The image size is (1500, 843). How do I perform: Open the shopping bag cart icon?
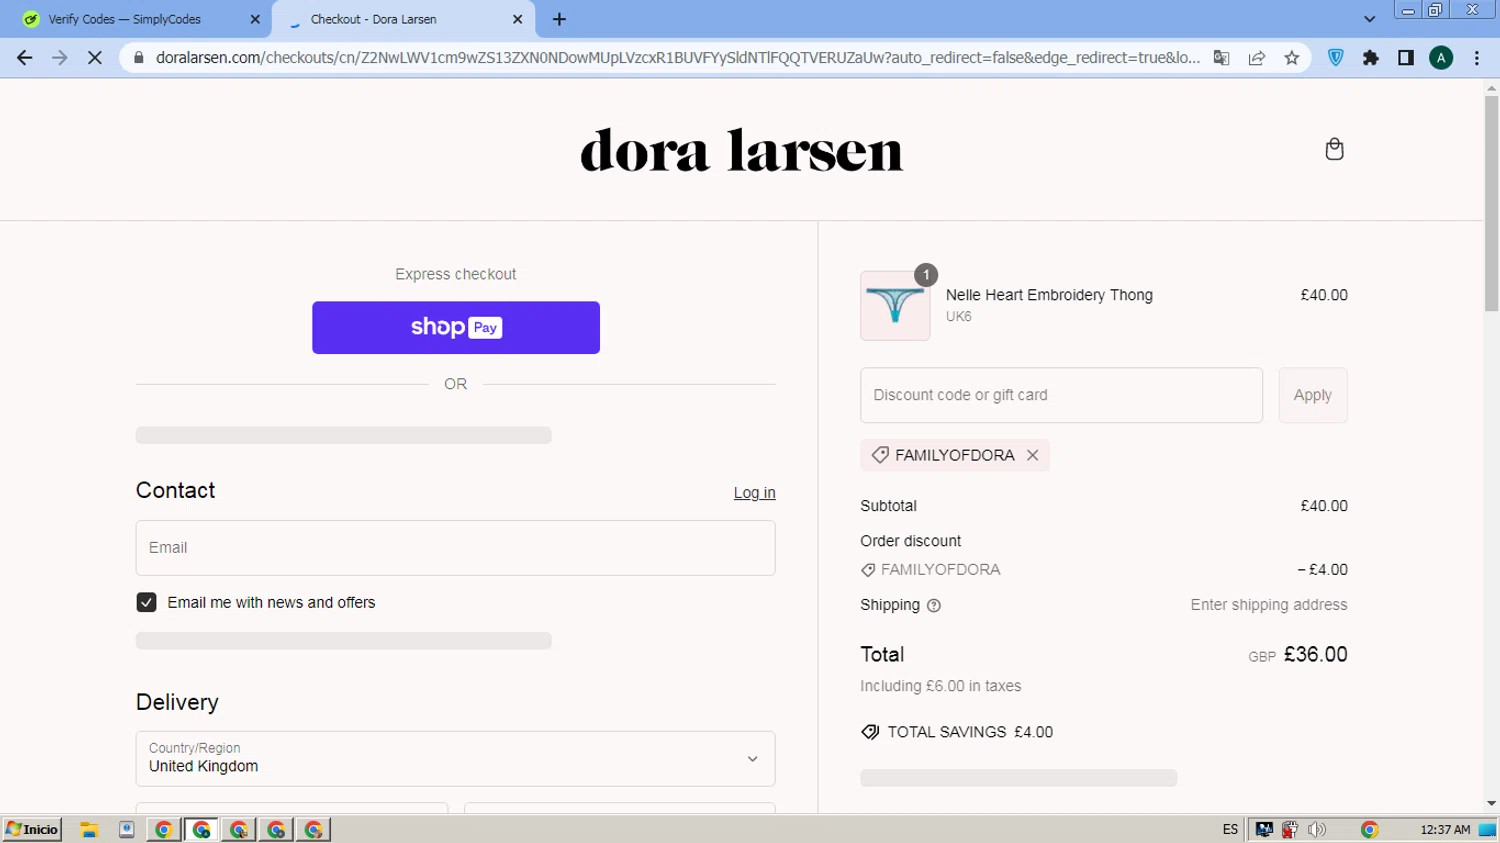(1334, 150)
